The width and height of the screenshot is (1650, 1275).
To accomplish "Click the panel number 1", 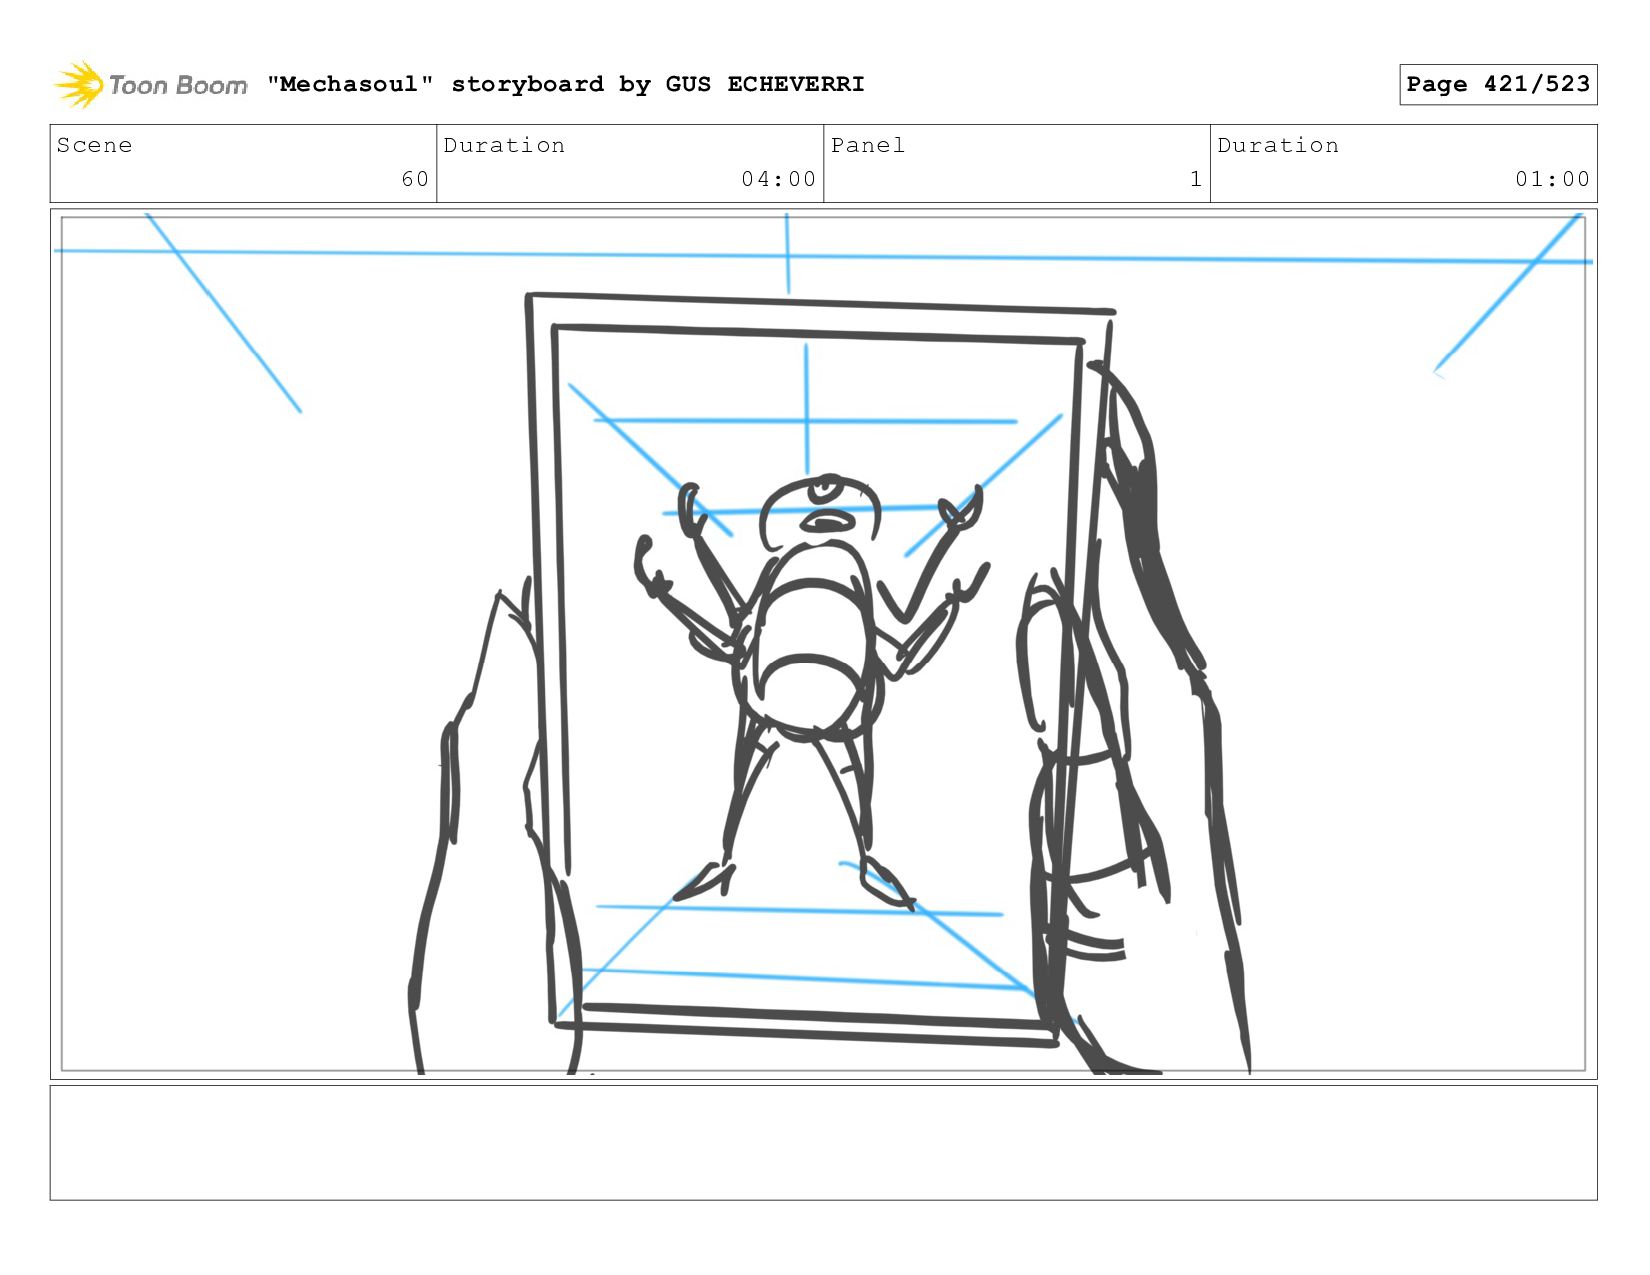I will pos(1195,179).
